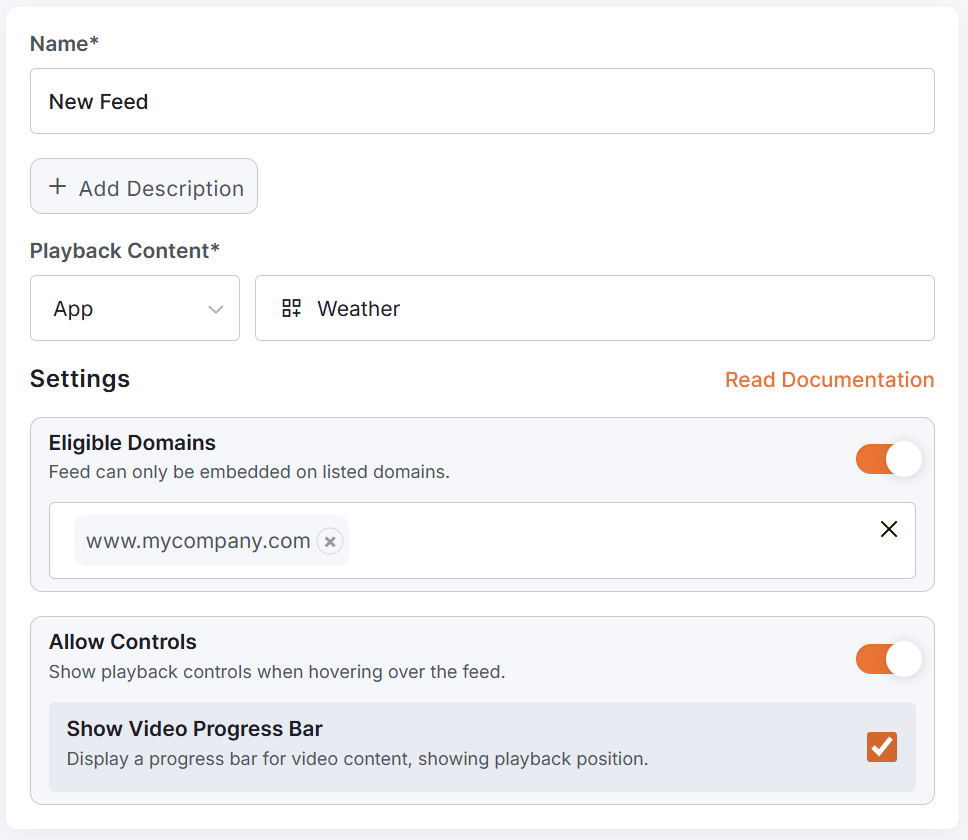968x840 pixels.
Task: Click the Weather app selection field
Action: 595,308
